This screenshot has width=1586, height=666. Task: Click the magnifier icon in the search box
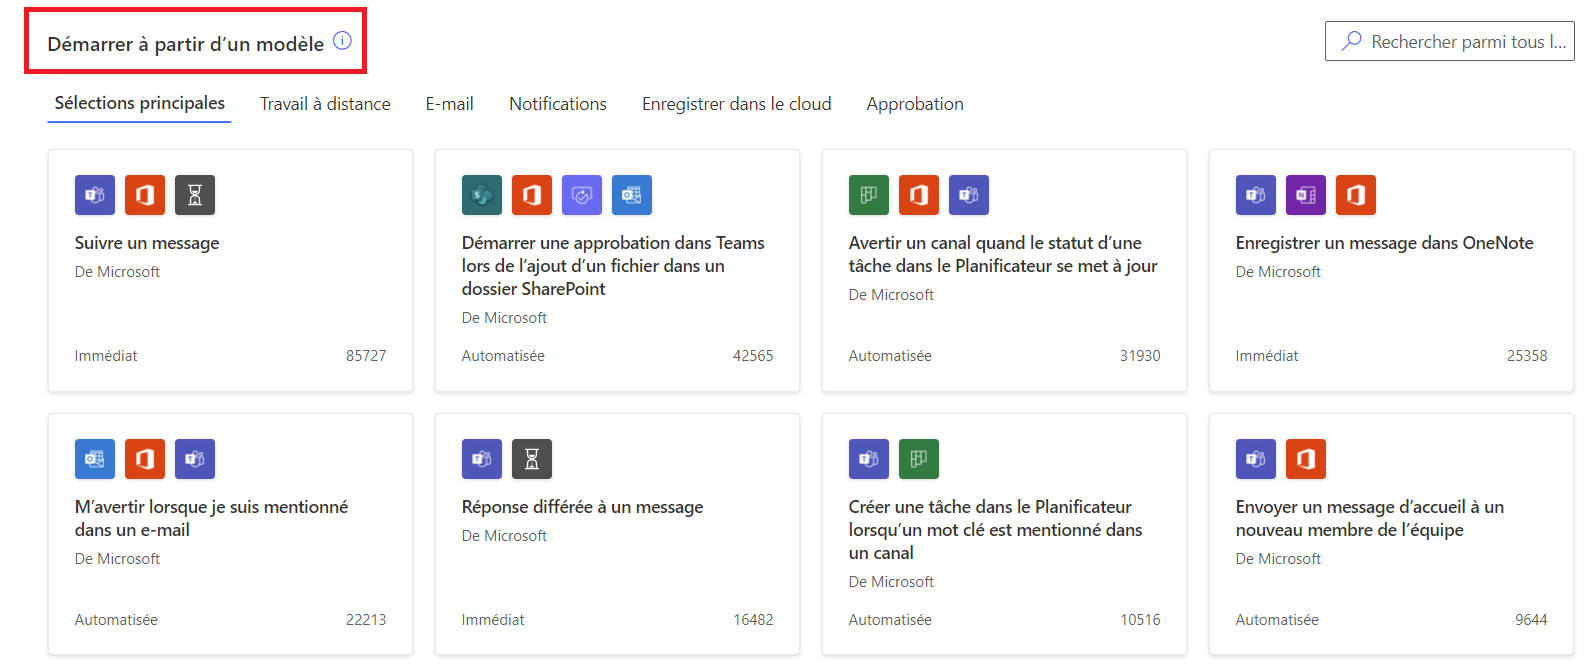tap(1351, 41)
